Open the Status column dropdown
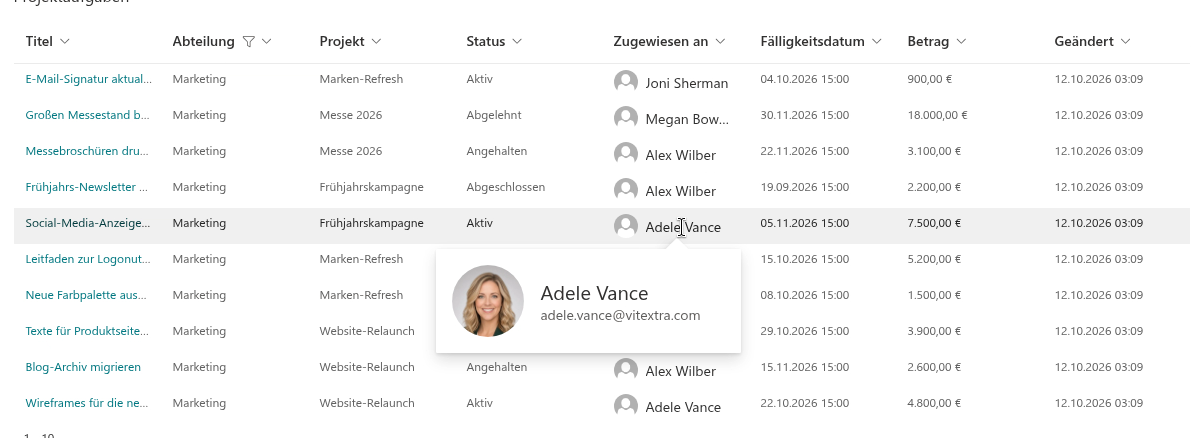This screenshot has width=1200, height=438. (x=516, y=41)
